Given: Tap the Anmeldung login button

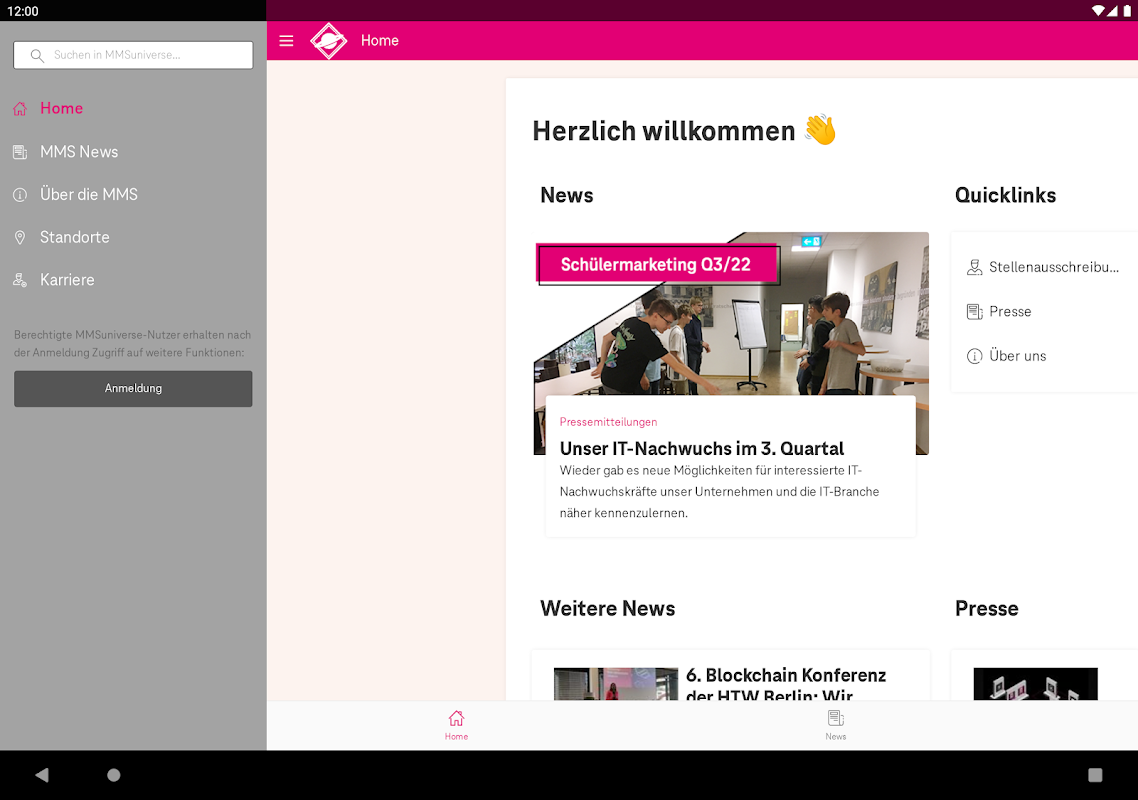Looking at the screenshot, I should click(x=133, y=388).
